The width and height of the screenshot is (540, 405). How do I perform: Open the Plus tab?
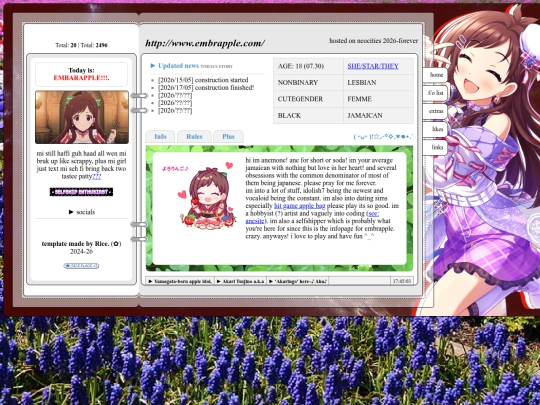point(228,137)
